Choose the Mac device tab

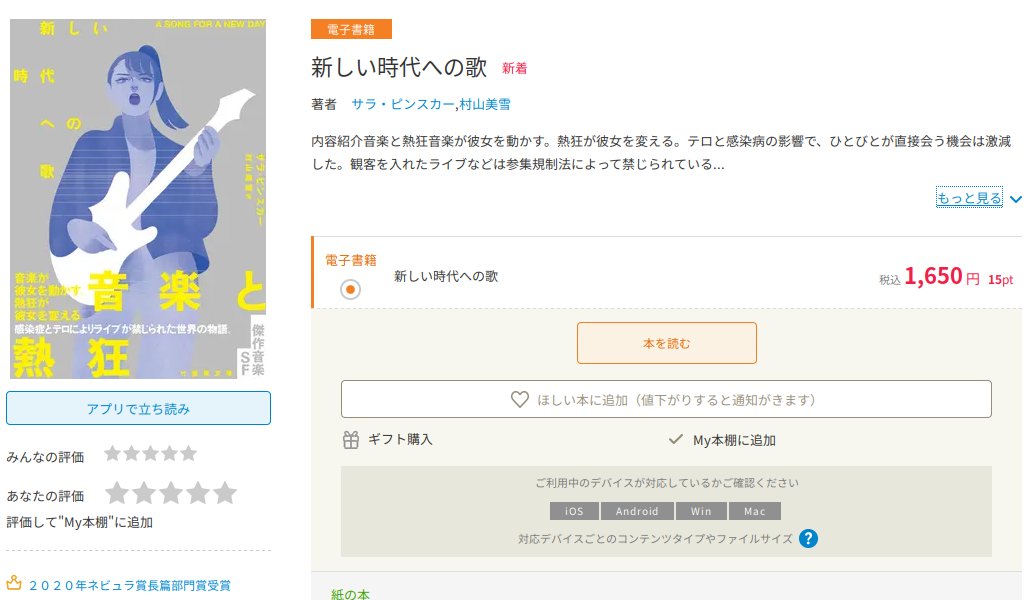tap(754, 511)
